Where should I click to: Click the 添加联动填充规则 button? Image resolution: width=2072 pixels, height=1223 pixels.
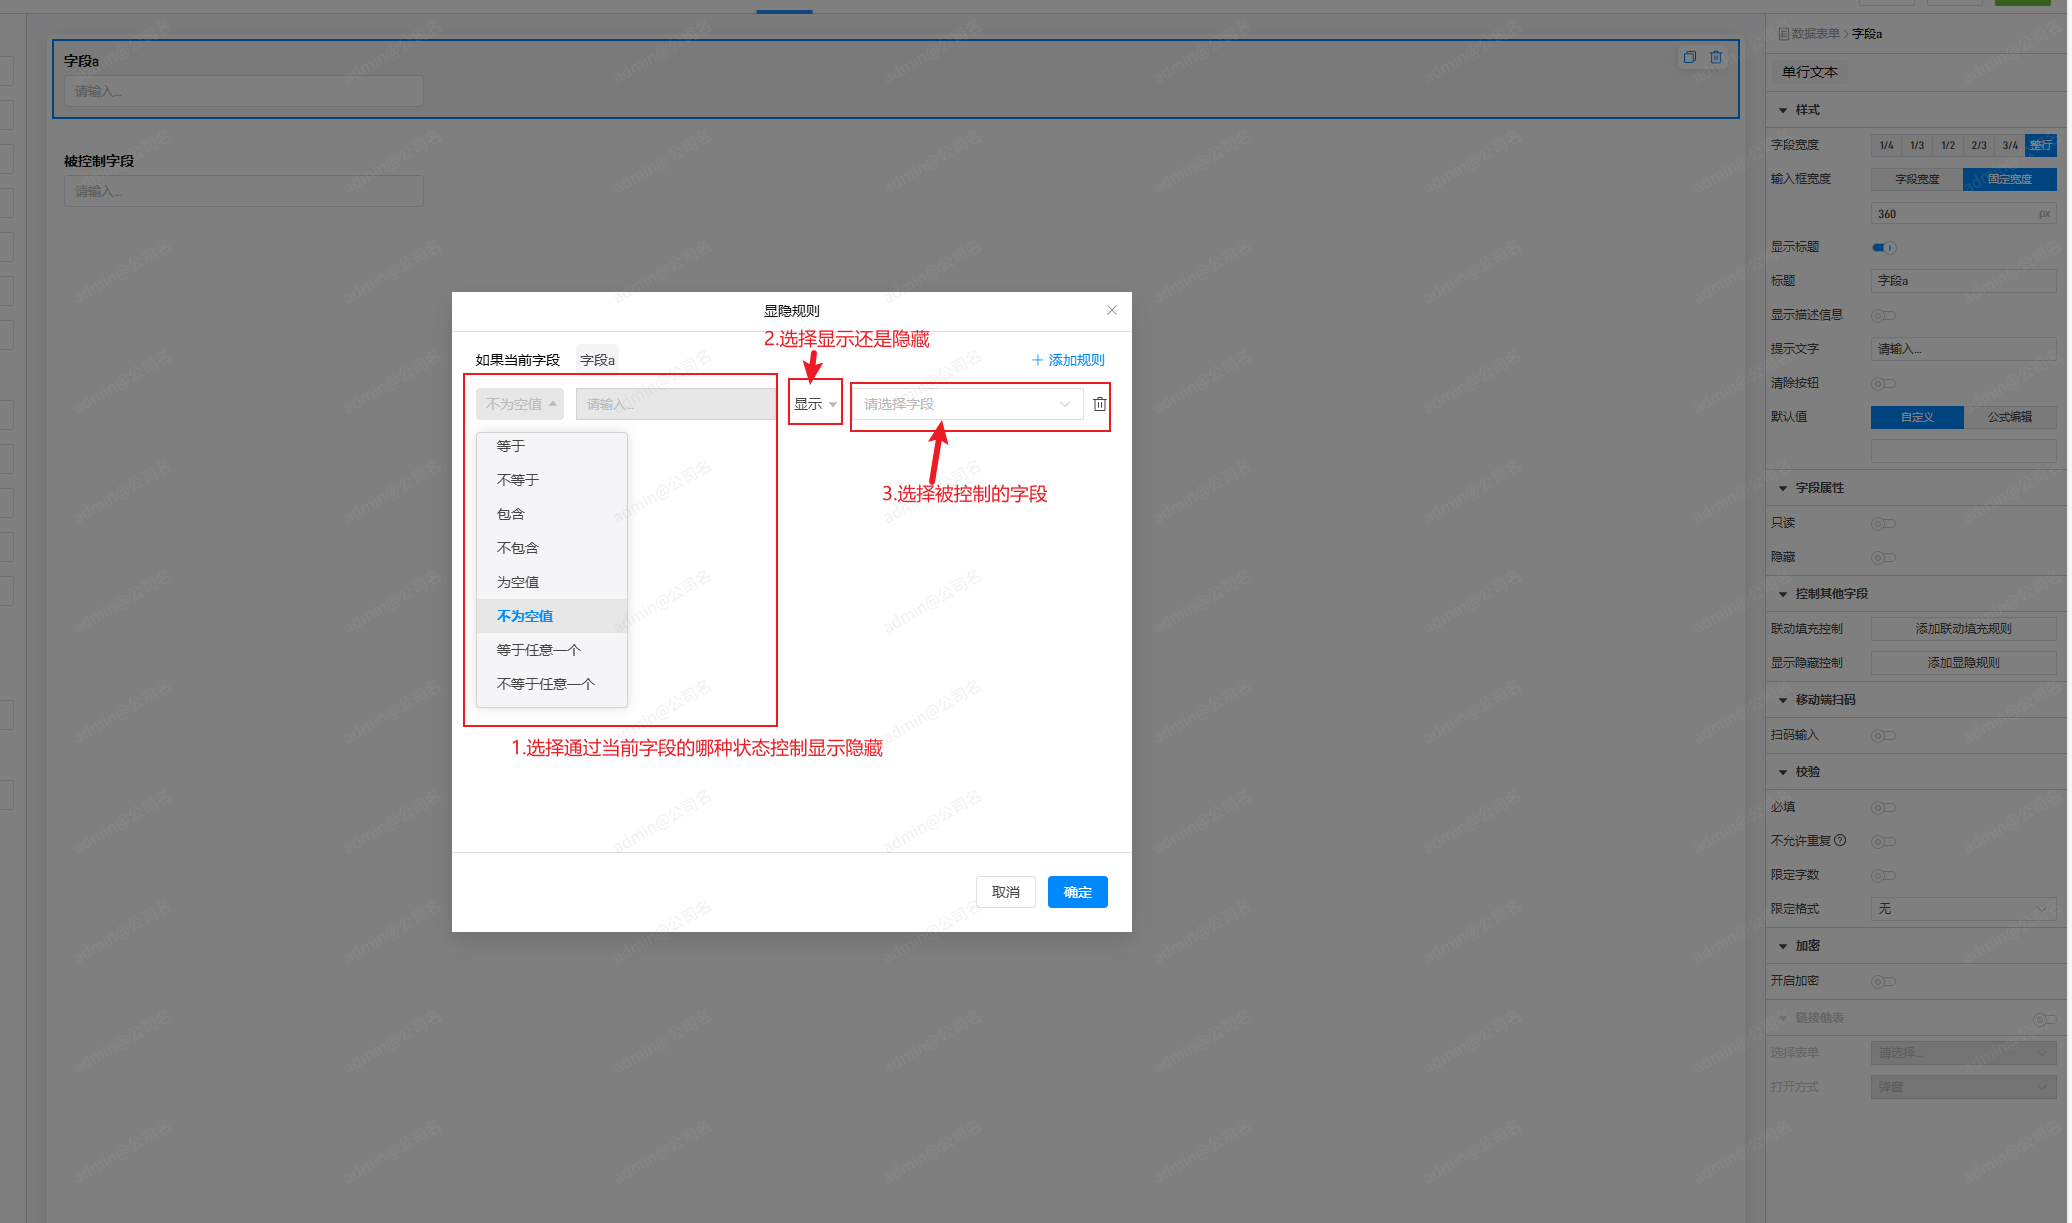tap(1962, 629)
